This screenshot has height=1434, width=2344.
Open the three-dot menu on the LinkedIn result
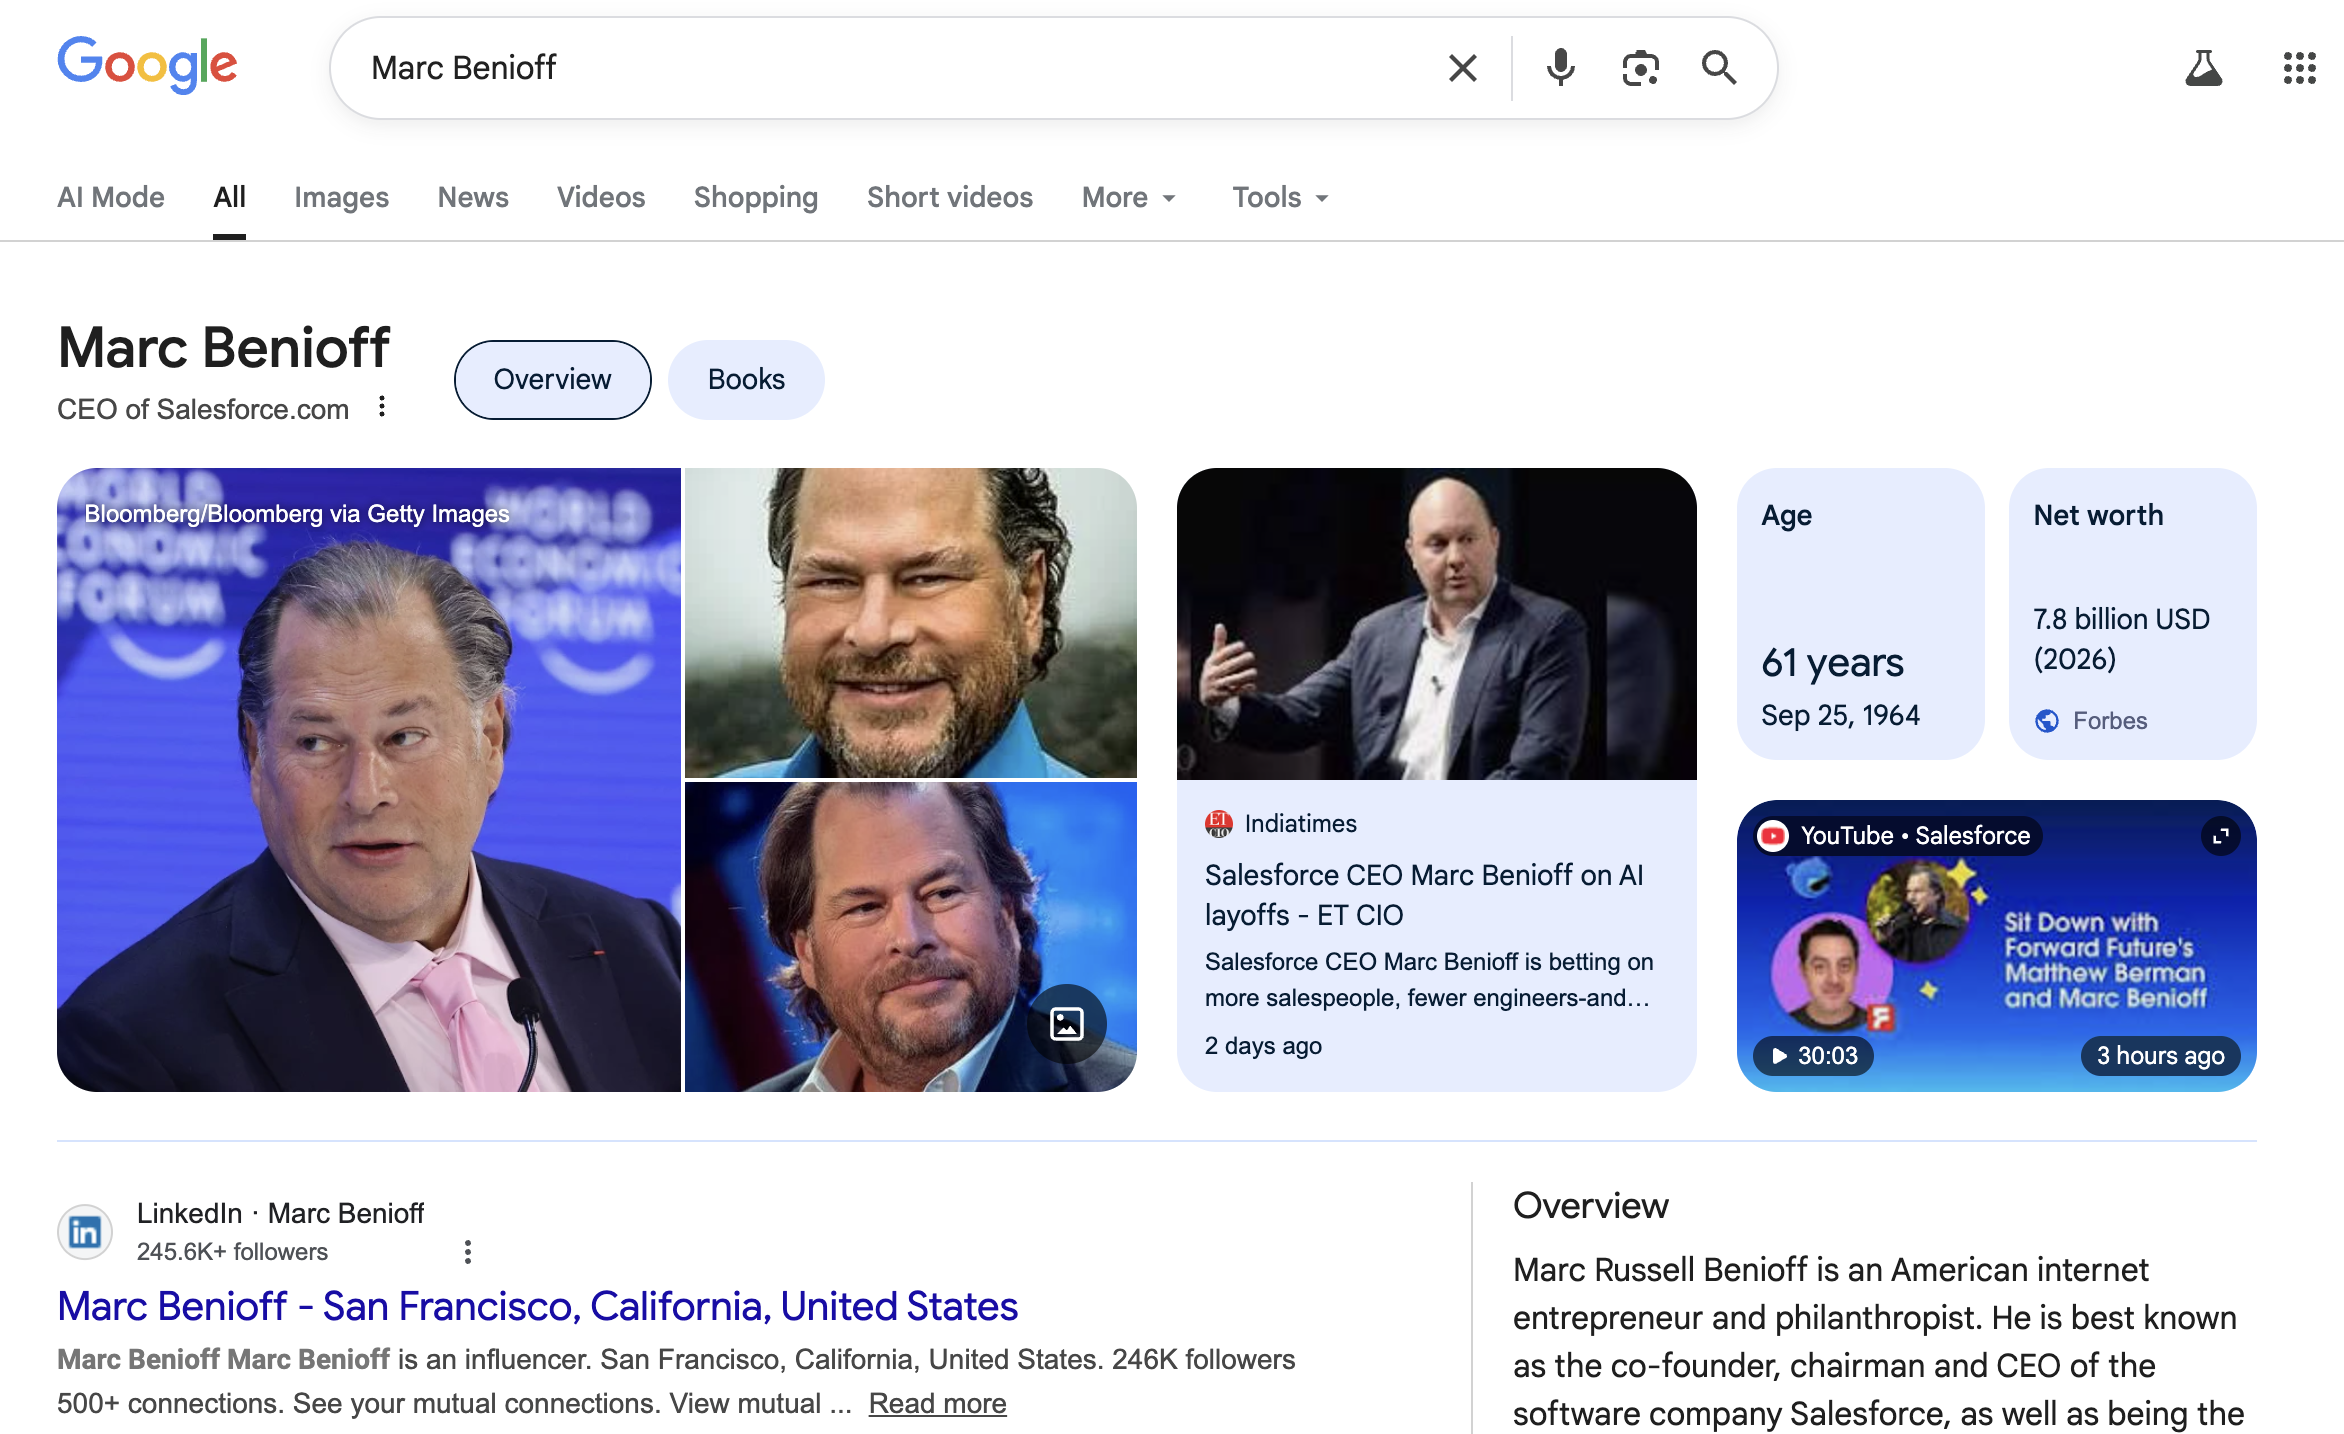466,1251
